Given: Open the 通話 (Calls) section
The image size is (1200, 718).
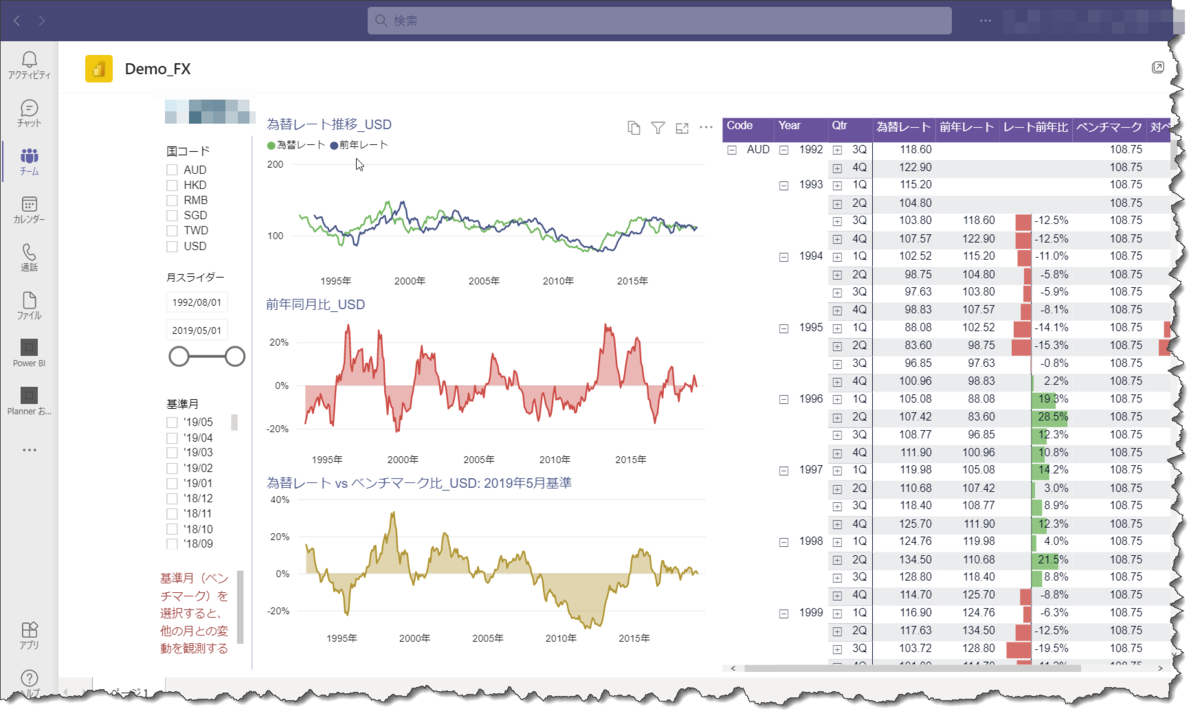Looking at the screenshot, I should tap(29, 255).
